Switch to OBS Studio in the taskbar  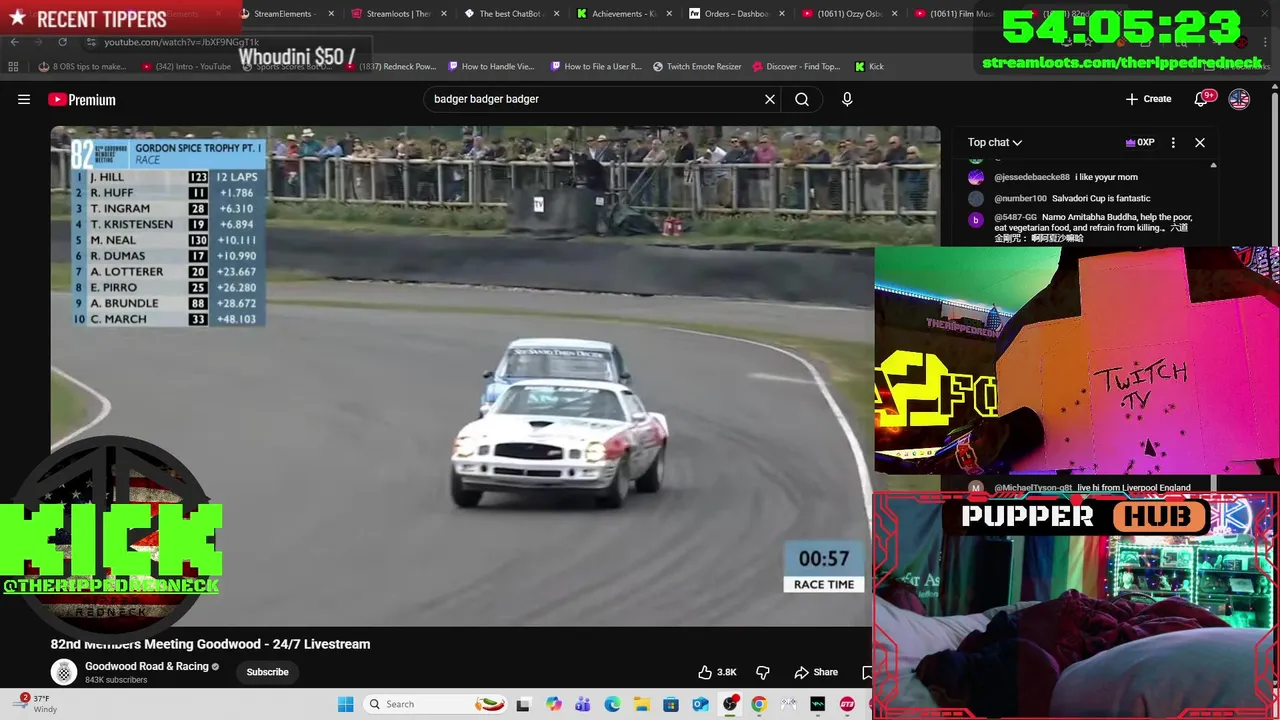coord(730,704)
